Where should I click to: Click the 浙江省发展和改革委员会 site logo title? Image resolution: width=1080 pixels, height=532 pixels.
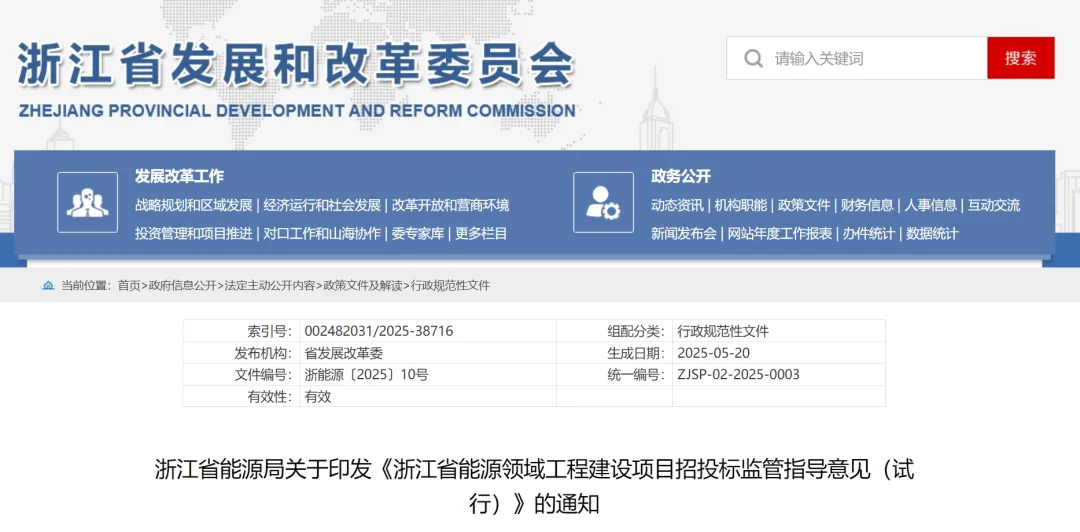[295, 65]
